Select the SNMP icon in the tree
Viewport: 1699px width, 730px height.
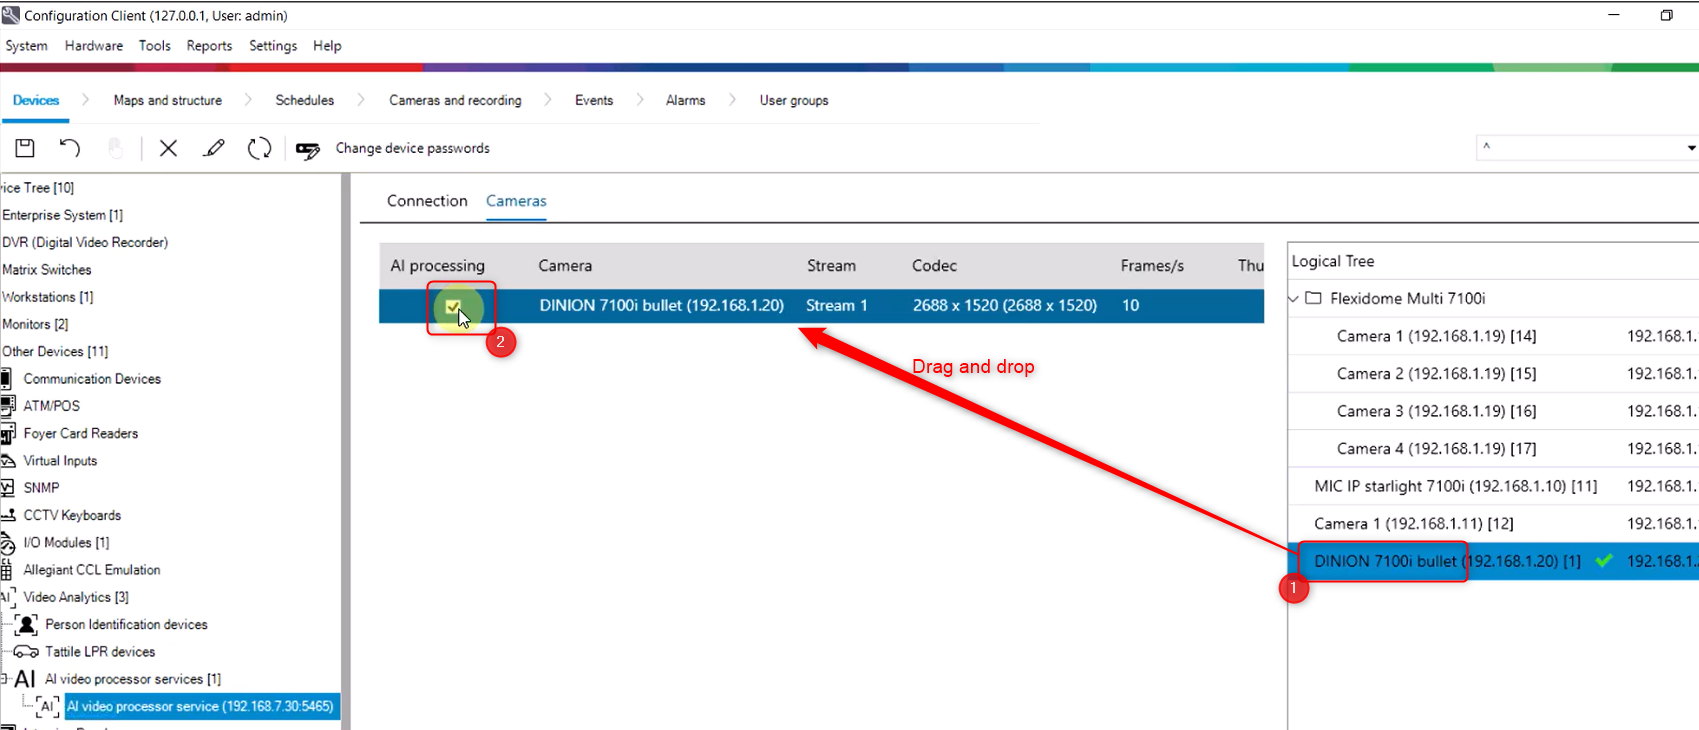[x=6, y=488]
